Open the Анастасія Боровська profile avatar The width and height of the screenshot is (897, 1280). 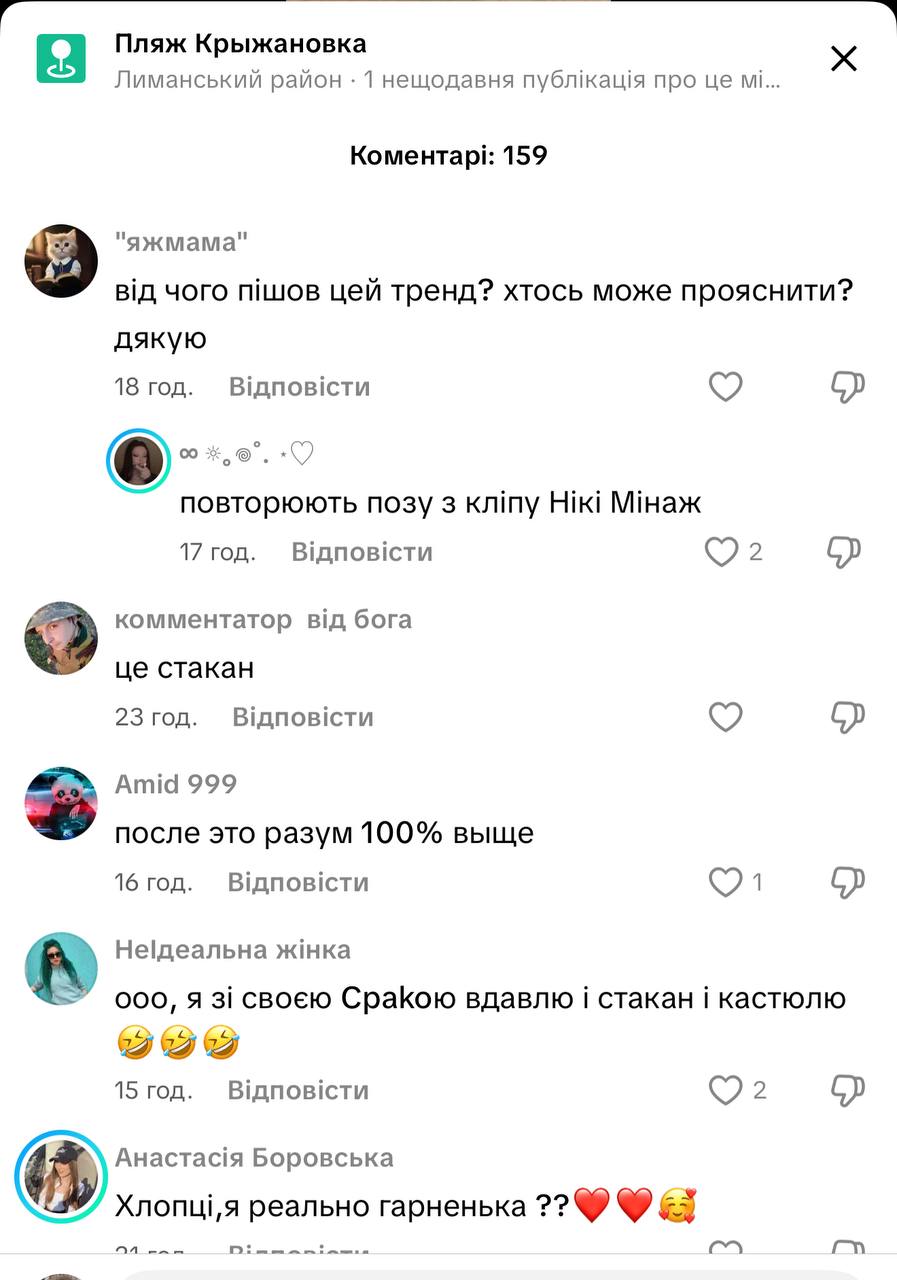tap(61, 1176)
